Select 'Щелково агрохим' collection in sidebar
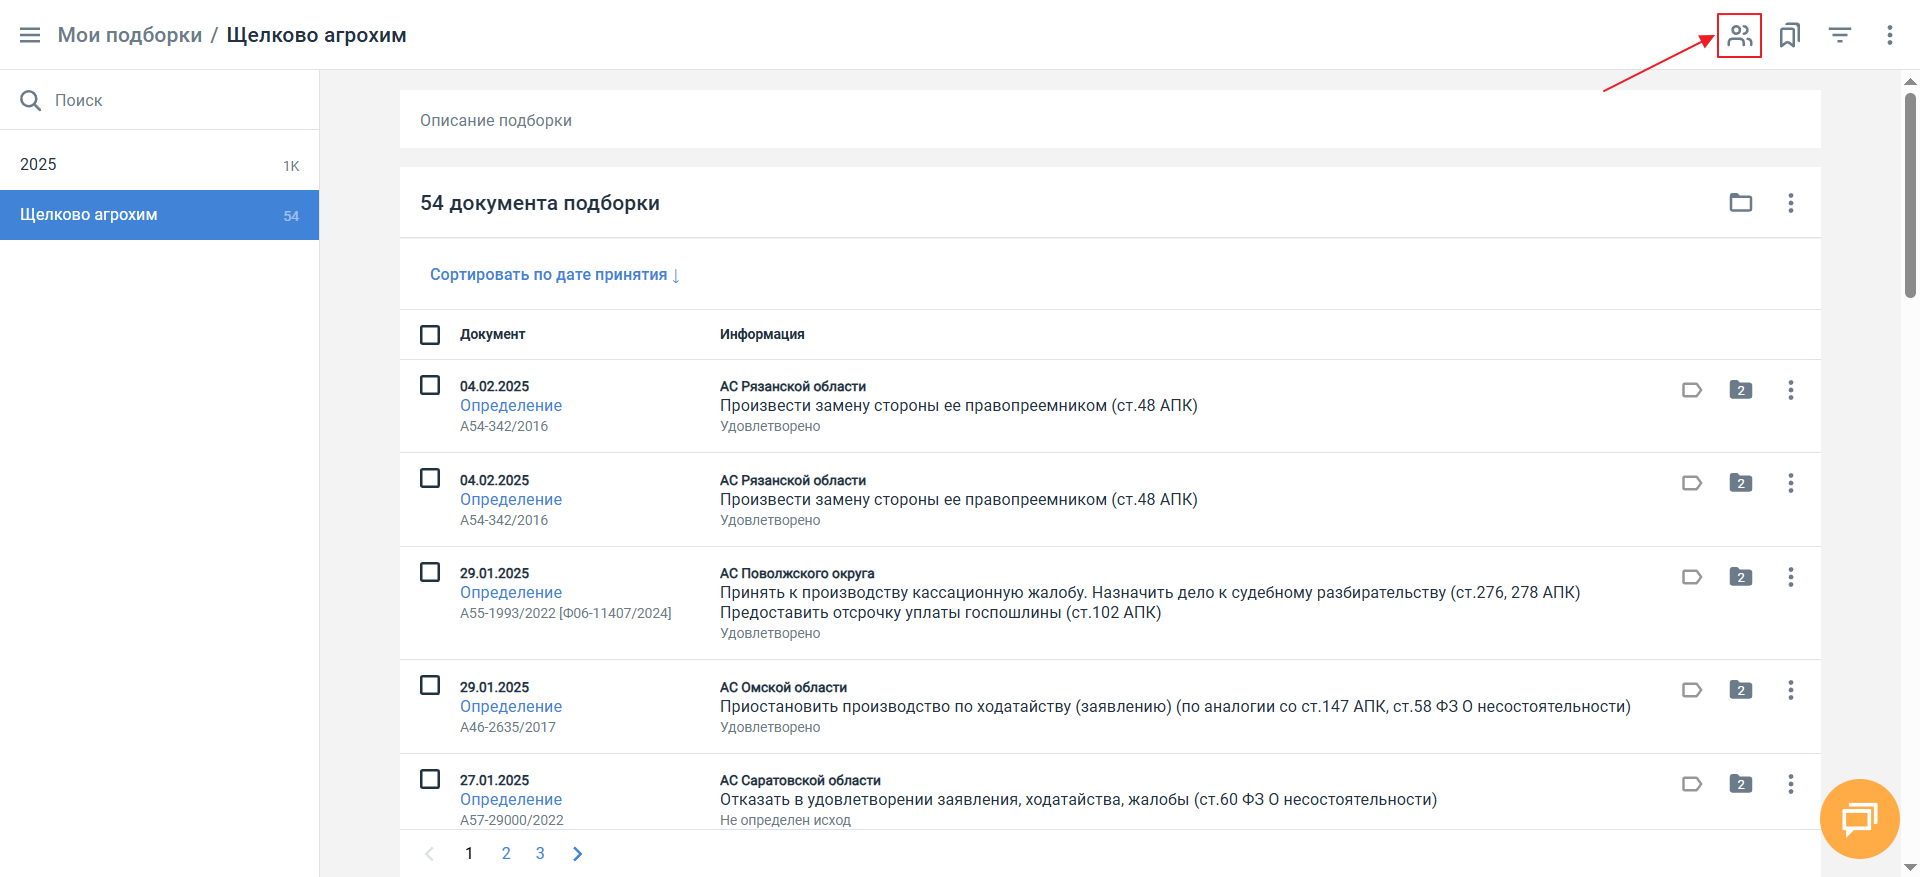This screenshot has width=1920, height=877. (x=160, y=215)
